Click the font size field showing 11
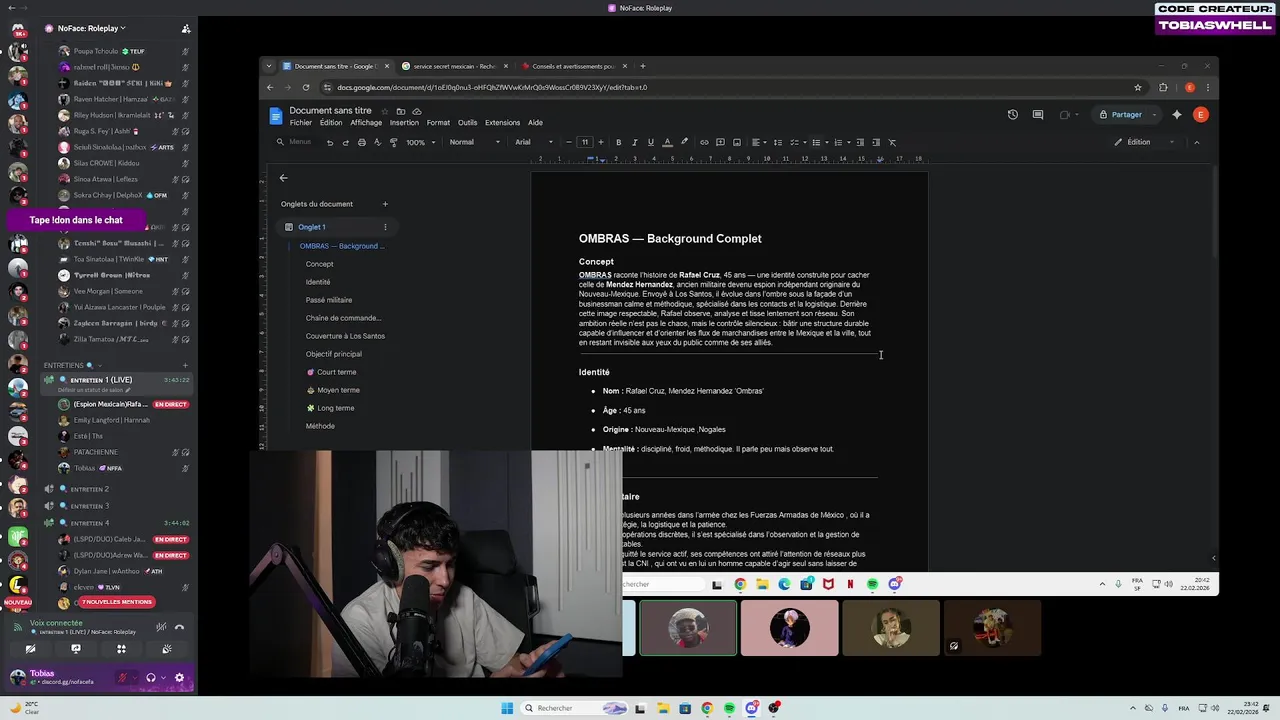Viewport: 1280px width, 720px height. [585, 142]
